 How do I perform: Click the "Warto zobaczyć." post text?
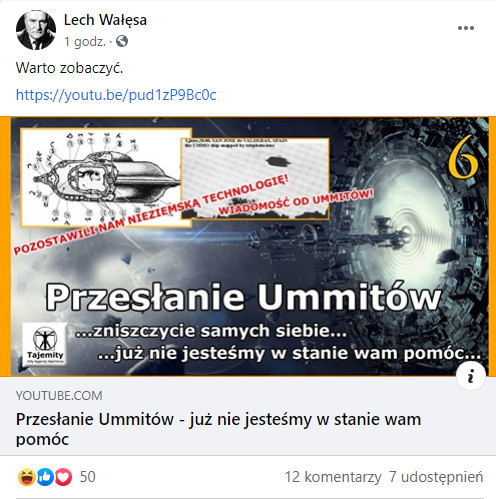pos(69,68)
